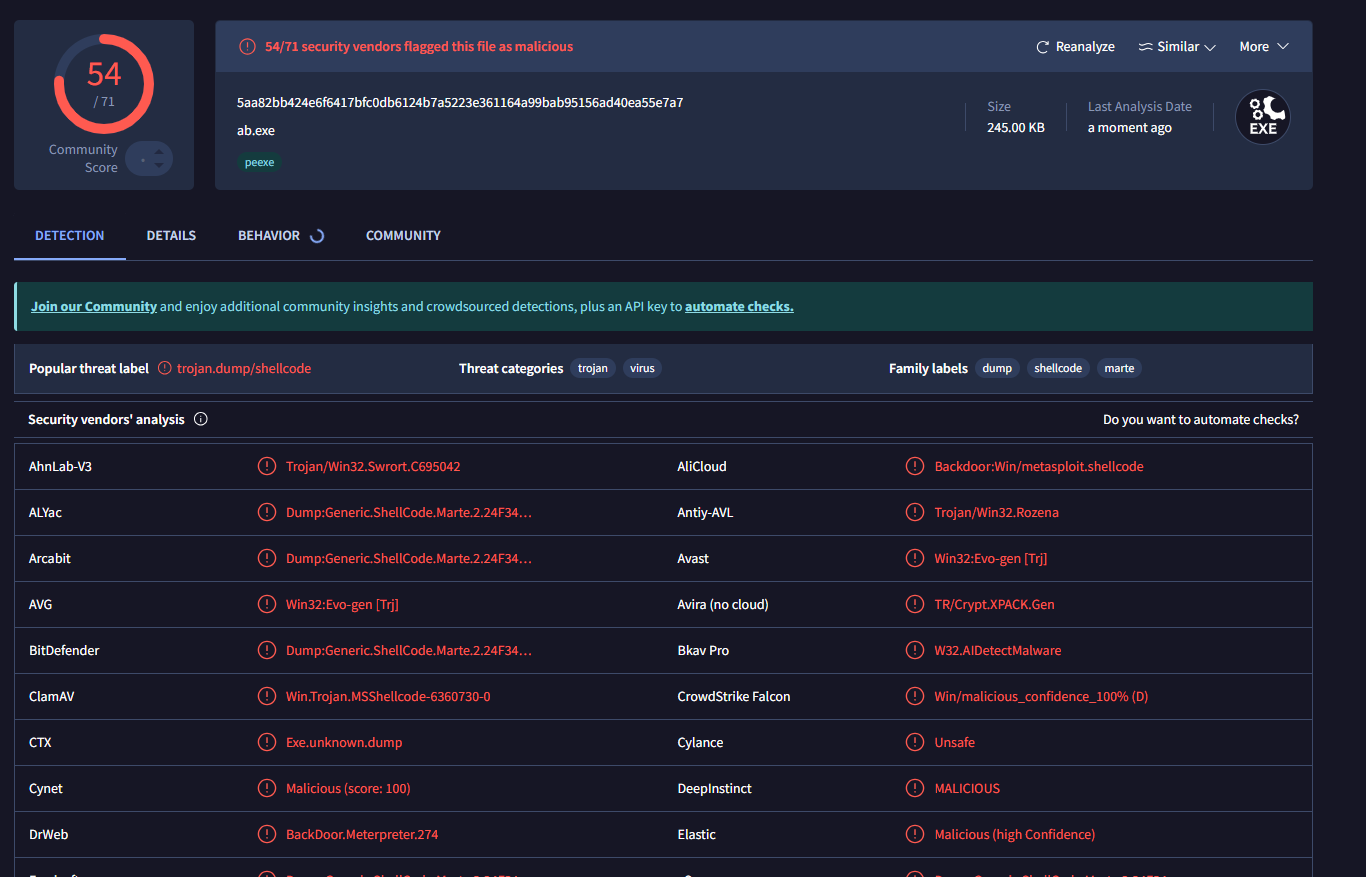Image resolution: width=1366 pixels, height=877 pixels.
Task: Click the alert icon for Cylance detection
Action: click(x=915, y=742)
